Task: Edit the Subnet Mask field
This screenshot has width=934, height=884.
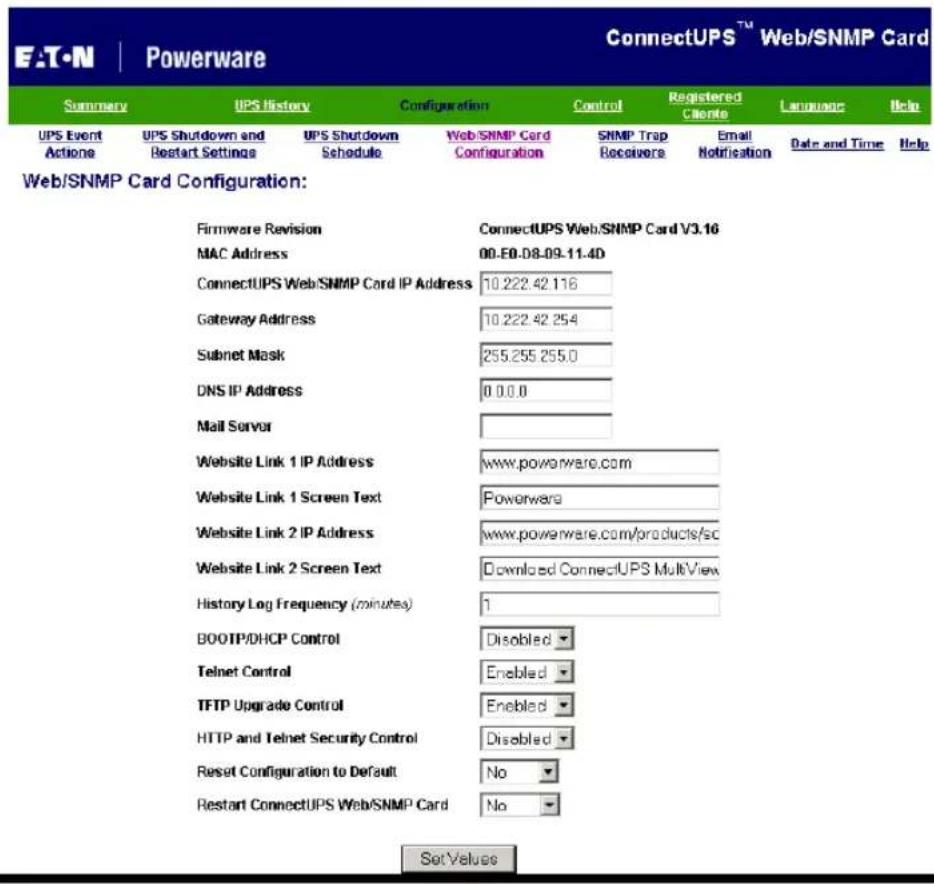Action: (x=546, y=356)
